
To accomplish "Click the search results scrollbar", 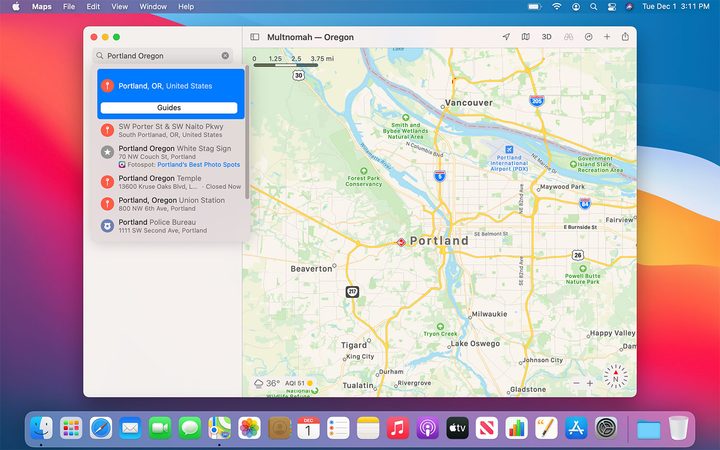I will click(x=247, y=133).
